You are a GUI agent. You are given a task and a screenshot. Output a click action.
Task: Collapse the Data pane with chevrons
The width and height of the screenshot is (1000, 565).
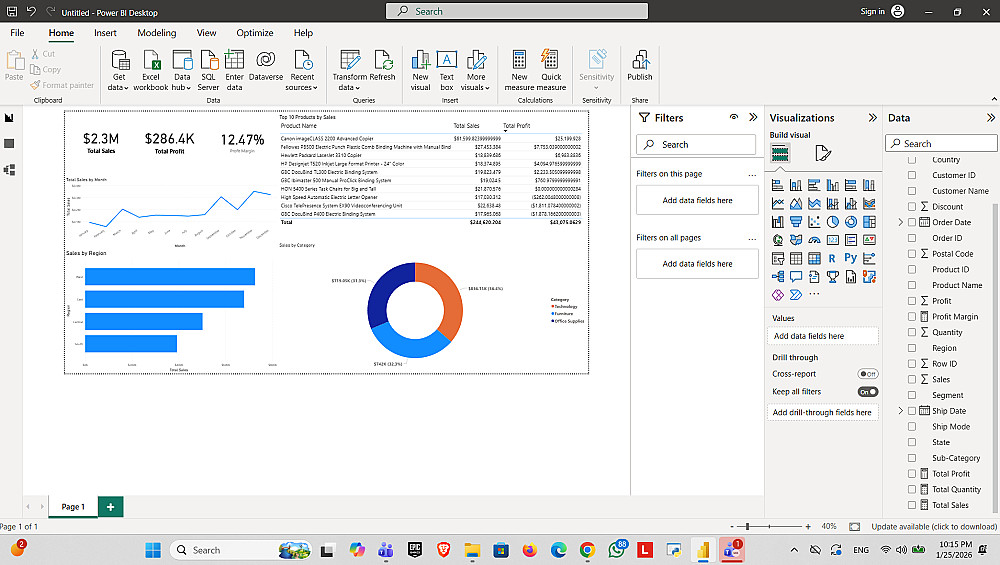pos(990,118)
